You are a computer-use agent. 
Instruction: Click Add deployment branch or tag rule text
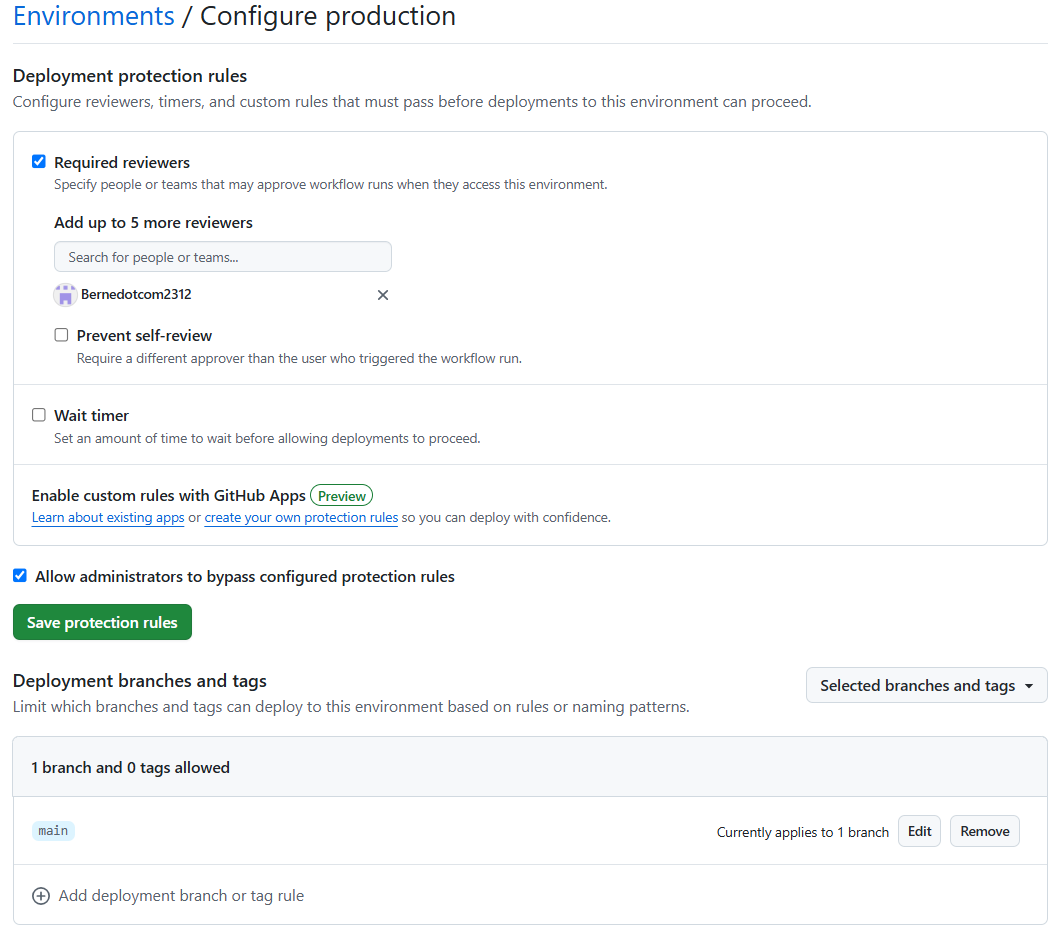pos(181,895)
